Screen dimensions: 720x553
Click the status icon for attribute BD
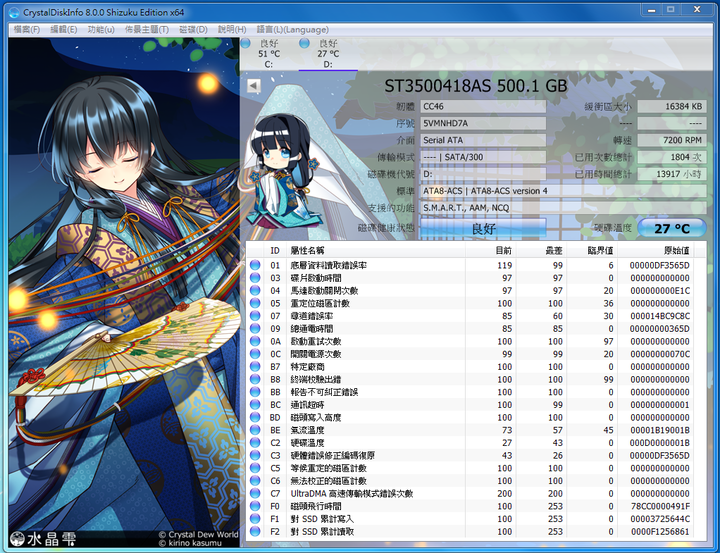tap(255, 417)
